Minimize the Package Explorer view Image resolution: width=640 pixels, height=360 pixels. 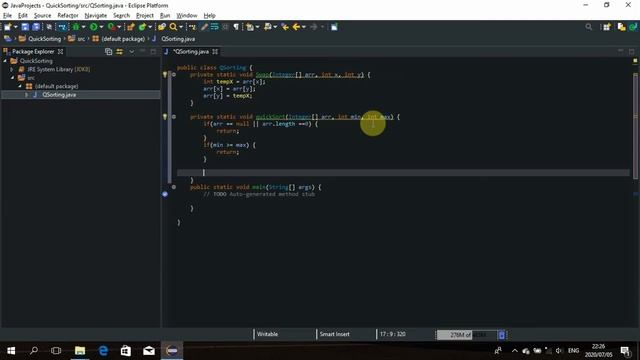(x=142, y=51)
